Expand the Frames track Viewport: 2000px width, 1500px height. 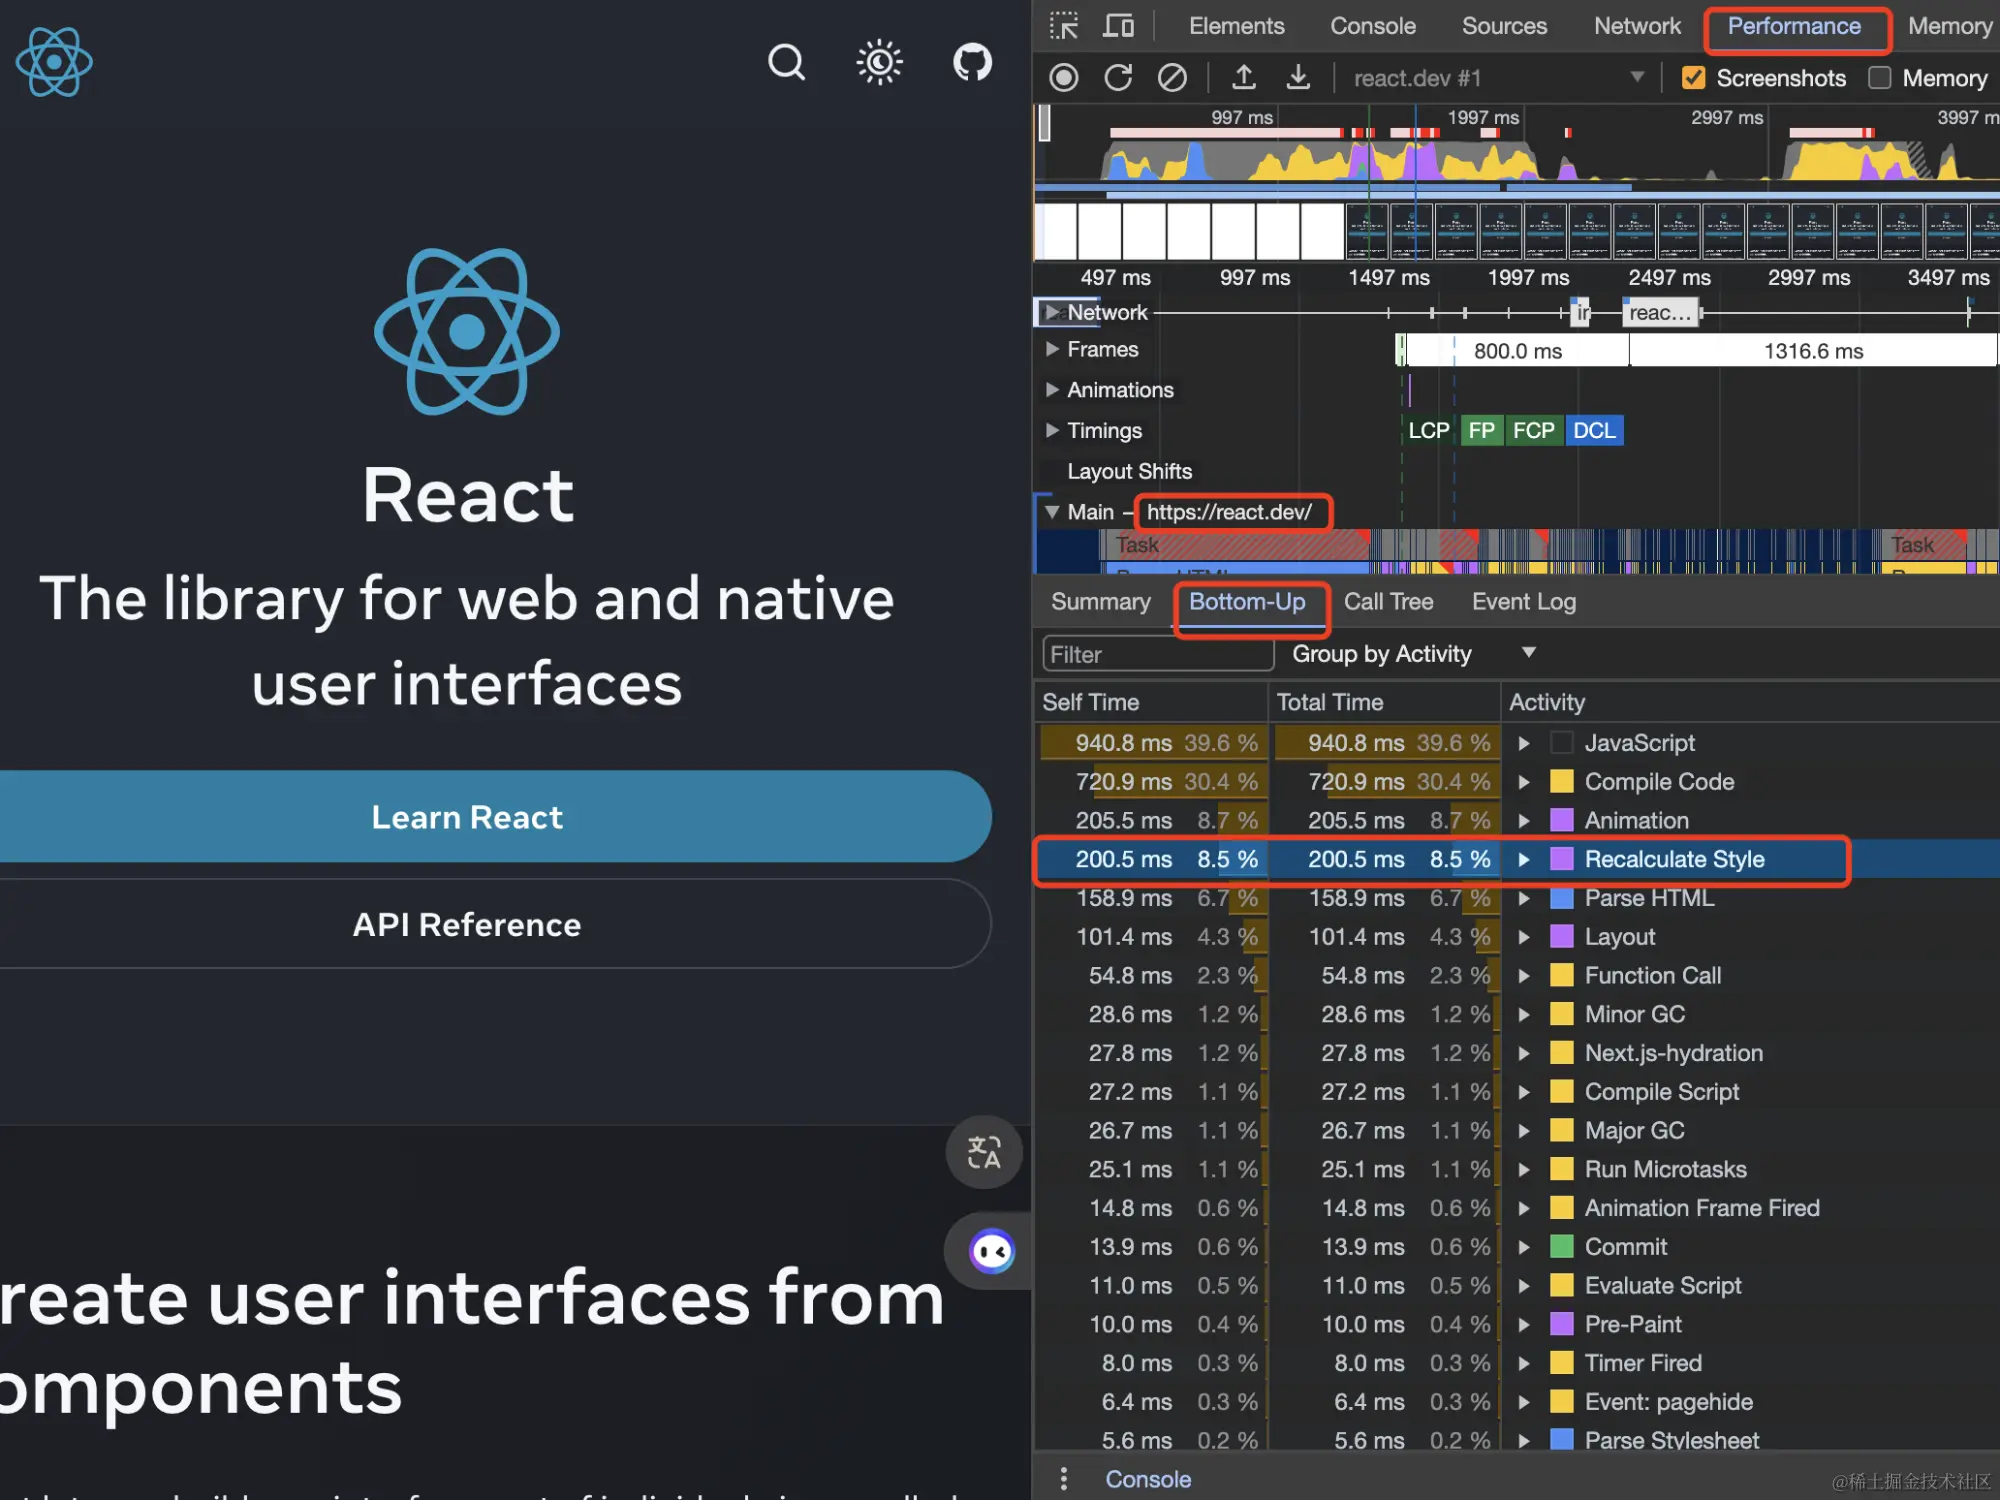(x=1051, y=349)
